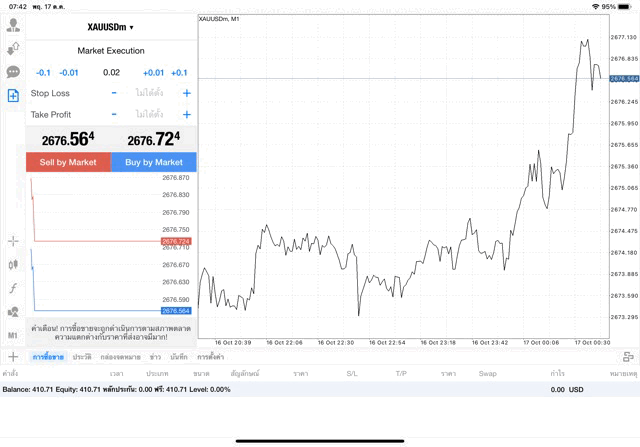Increase Stop Loss with plus
This screenshot has height=447, width=640.
[186, 93]
